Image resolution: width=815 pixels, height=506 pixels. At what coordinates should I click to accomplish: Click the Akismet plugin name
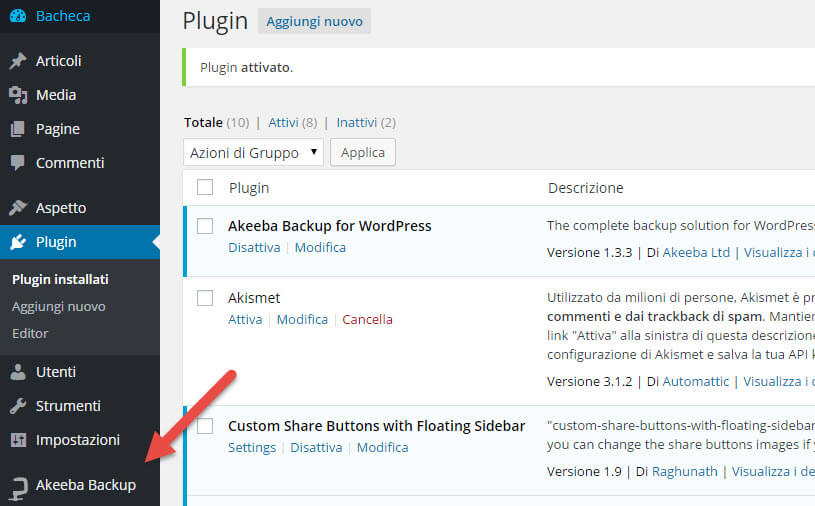coord(254,298)
